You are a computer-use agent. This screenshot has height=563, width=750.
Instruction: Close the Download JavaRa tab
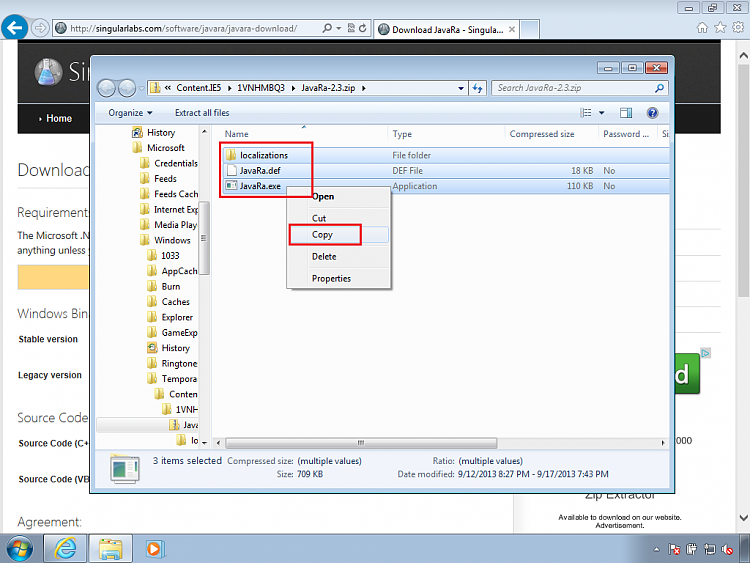(x=512, y=30)
